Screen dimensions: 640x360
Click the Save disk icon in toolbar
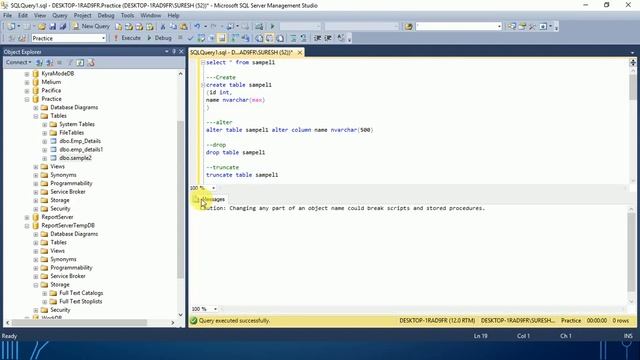tap(52, 27)
